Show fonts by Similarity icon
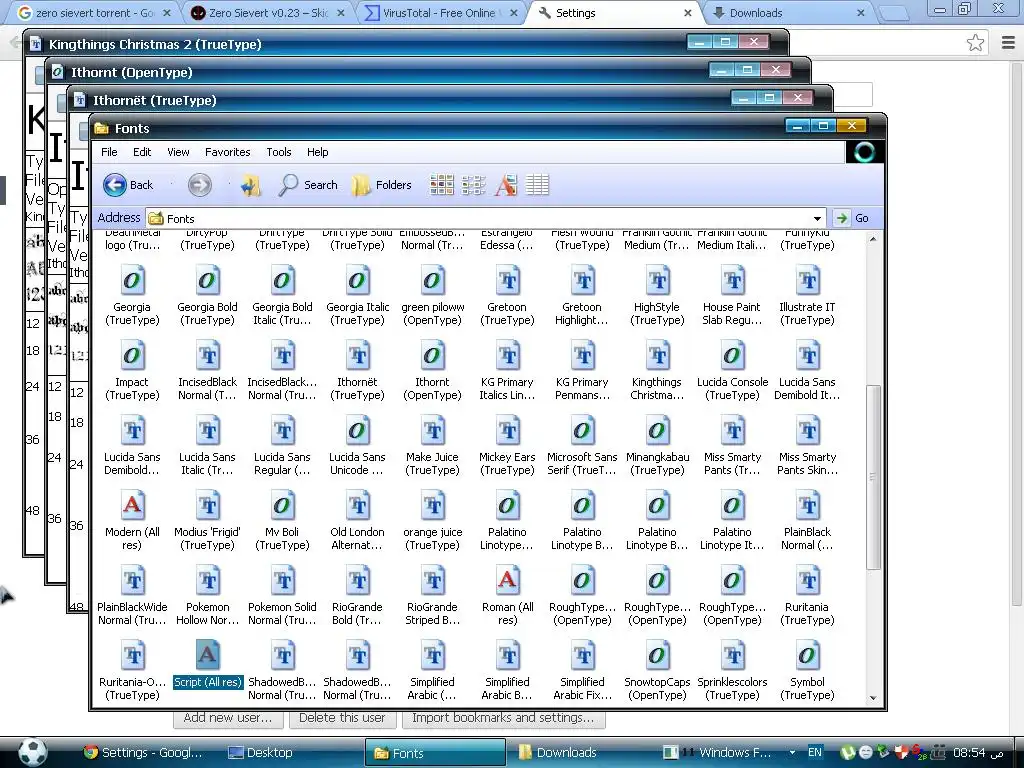Screen dimensions: 1024x768 (505, 185)
